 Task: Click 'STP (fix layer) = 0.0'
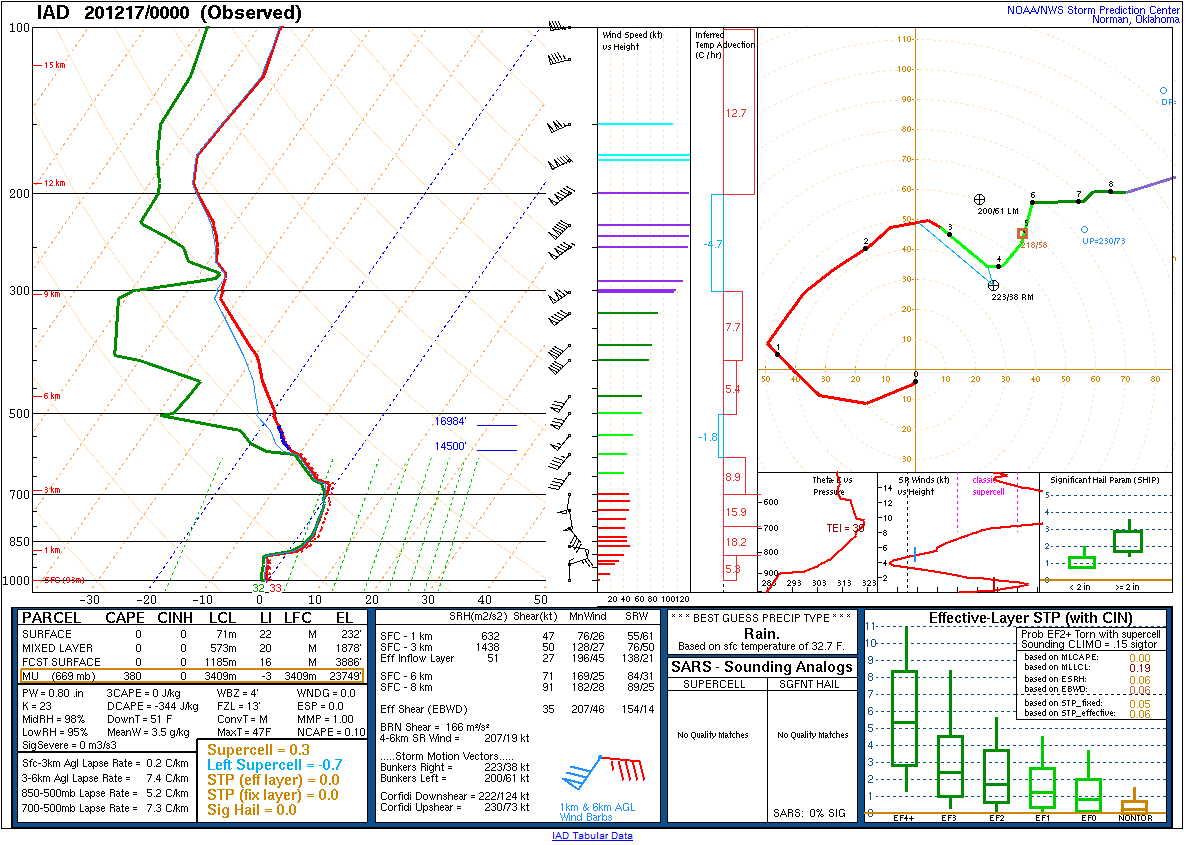[273, 795]
